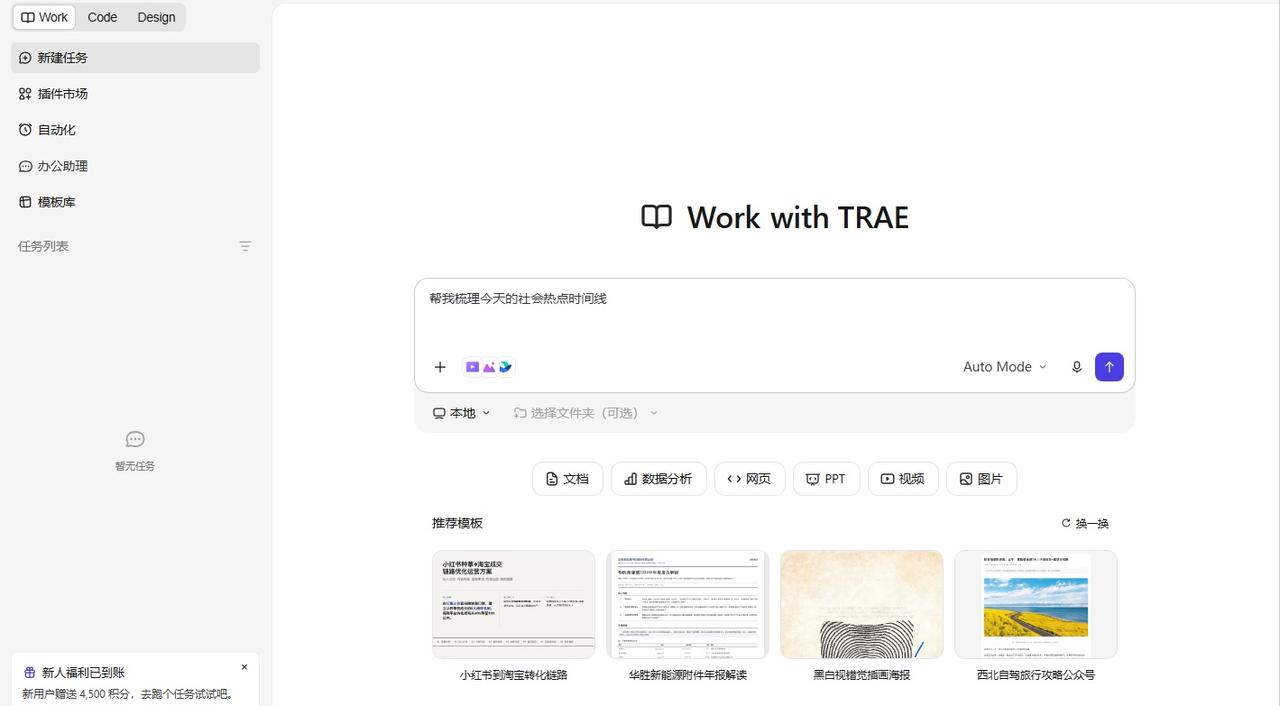
Task: Click the 暂无任务 chat bubble icon
Action: 135,439
